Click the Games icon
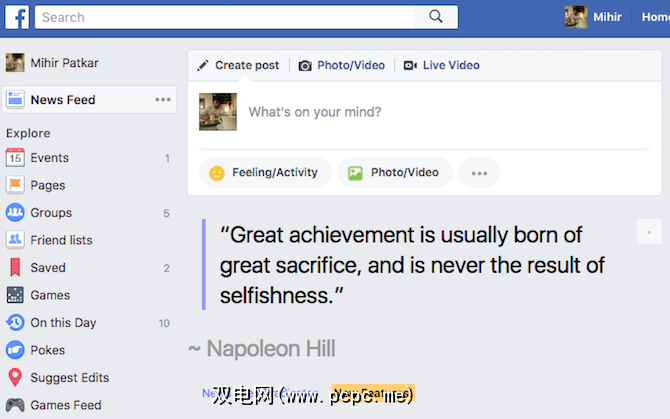This screenshot has height=419, width=670. 15,295
